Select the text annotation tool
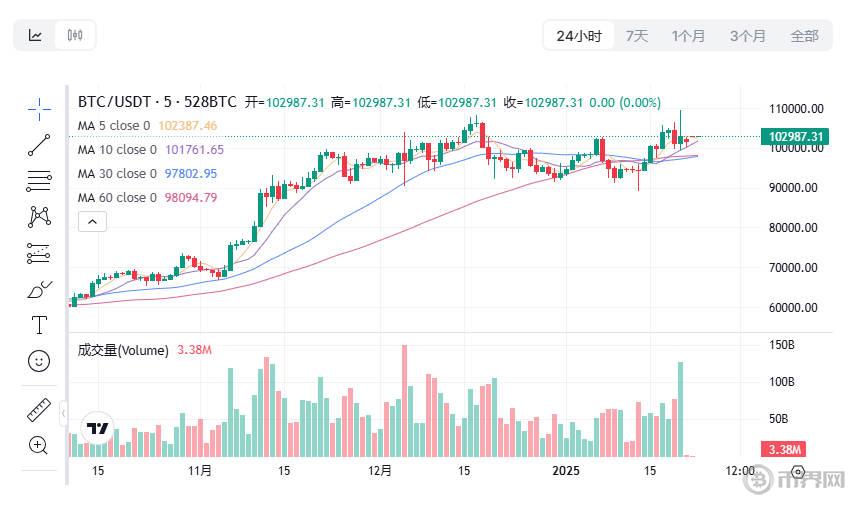The width and height of the screenshot is (856, 507). click(39, 325)
